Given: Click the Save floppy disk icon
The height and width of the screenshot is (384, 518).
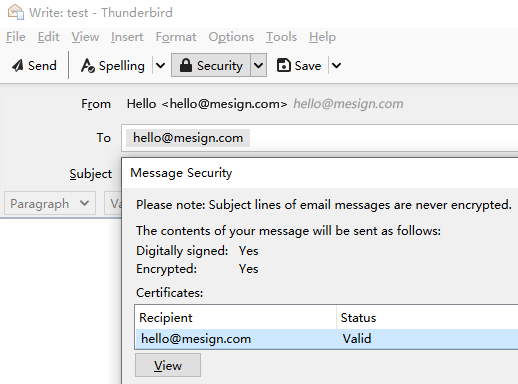Looking at the screenshot, I should [284, 65].
